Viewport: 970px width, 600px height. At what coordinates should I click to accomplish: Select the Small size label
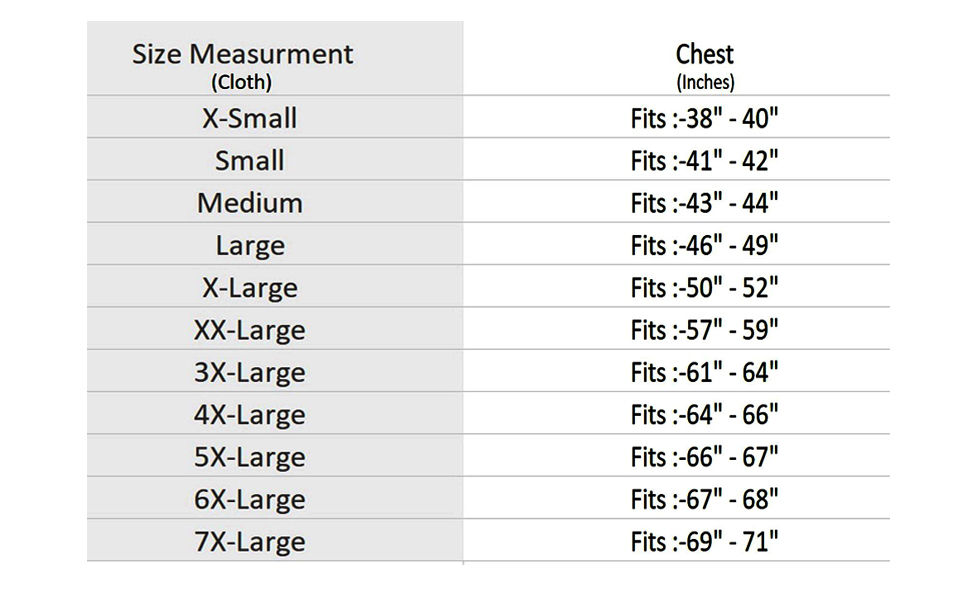250,160
